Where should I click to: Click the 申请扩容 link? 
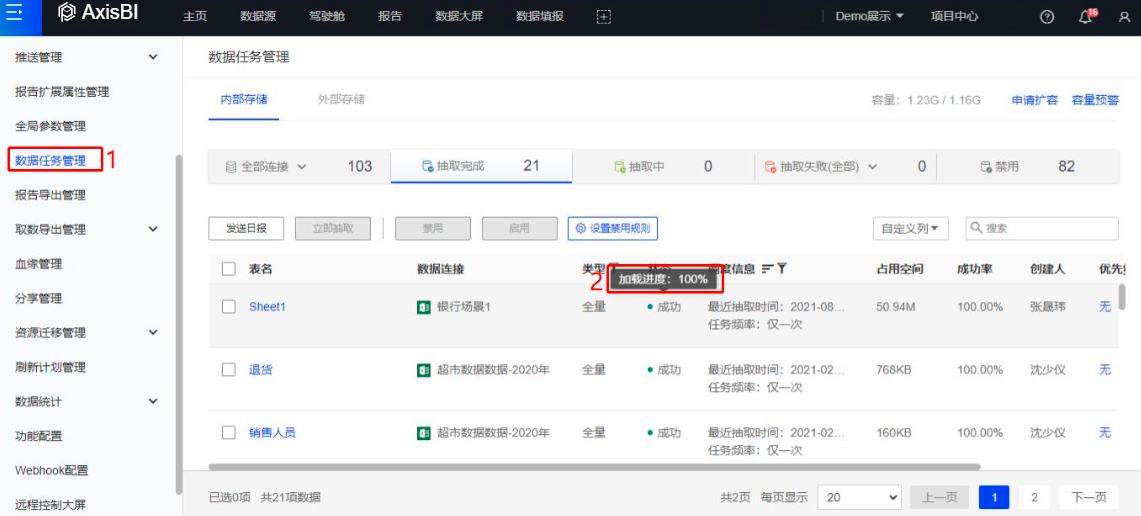click(1035, 100)
